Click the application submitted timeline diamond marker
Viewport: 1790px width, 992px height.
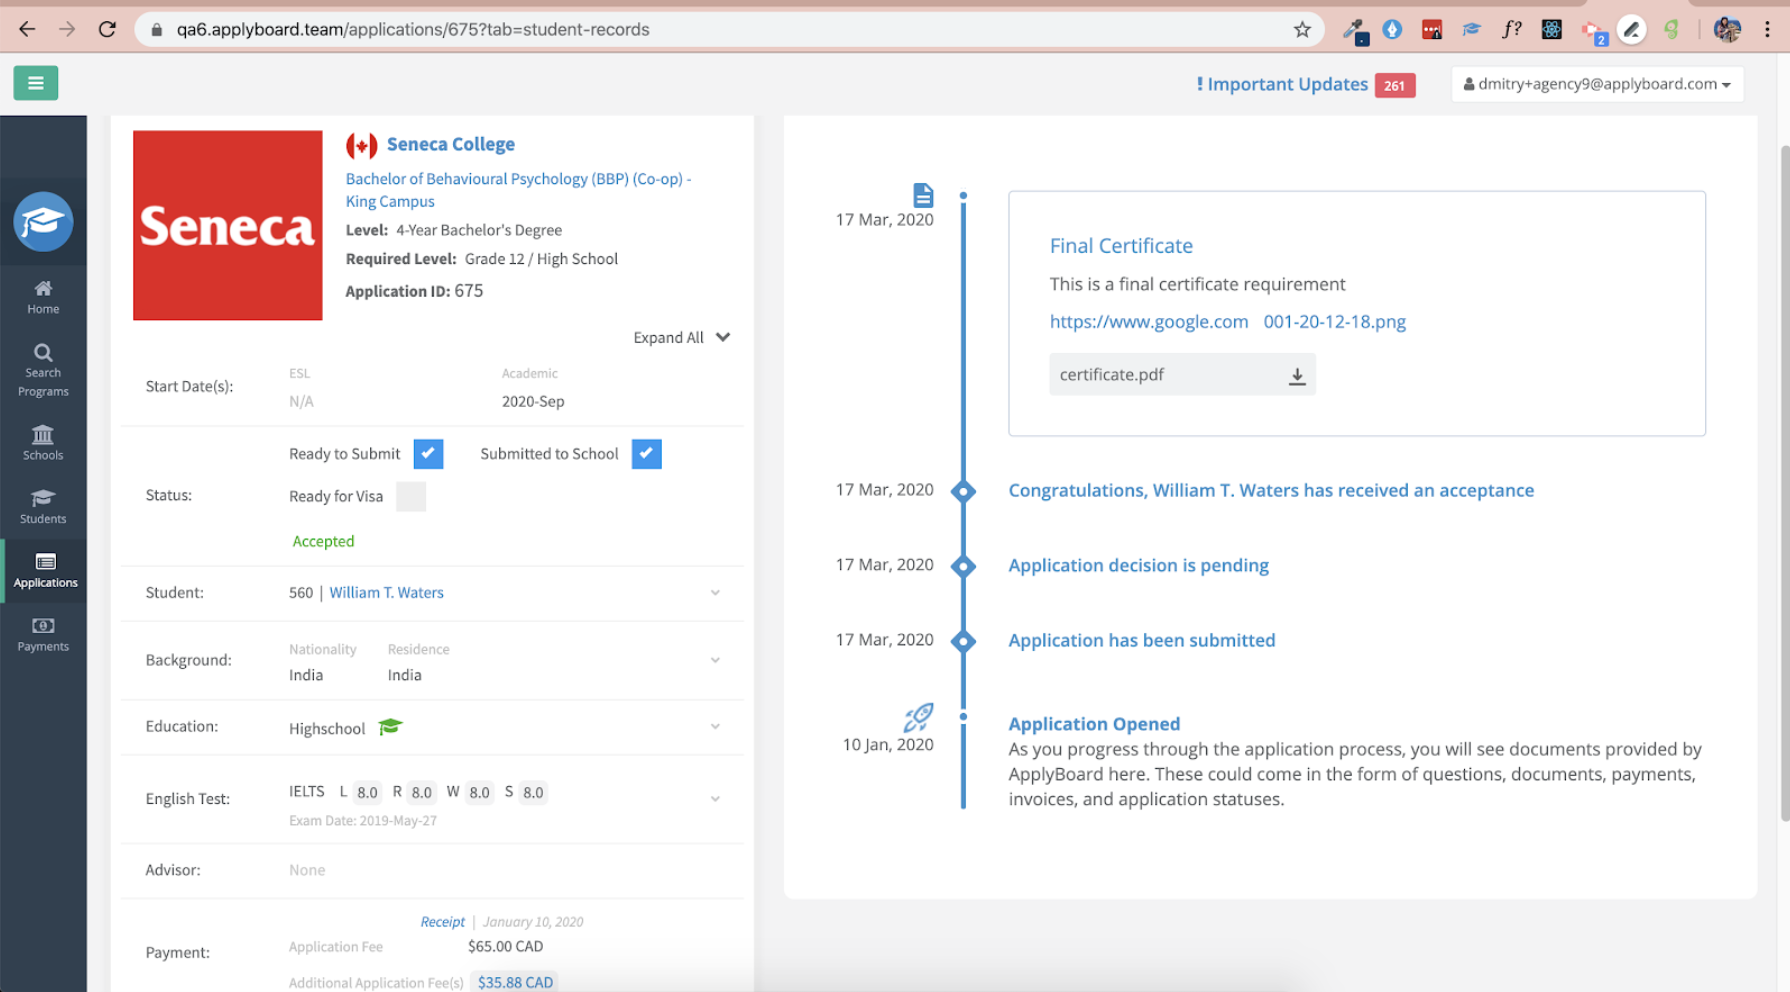click(963, 641)
